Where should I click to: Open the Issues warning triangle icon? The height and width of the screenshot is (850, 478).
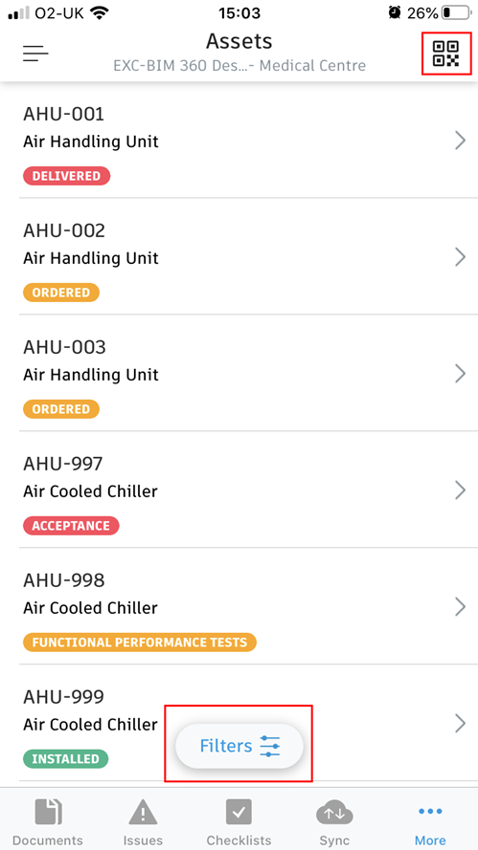click(143, 814)
